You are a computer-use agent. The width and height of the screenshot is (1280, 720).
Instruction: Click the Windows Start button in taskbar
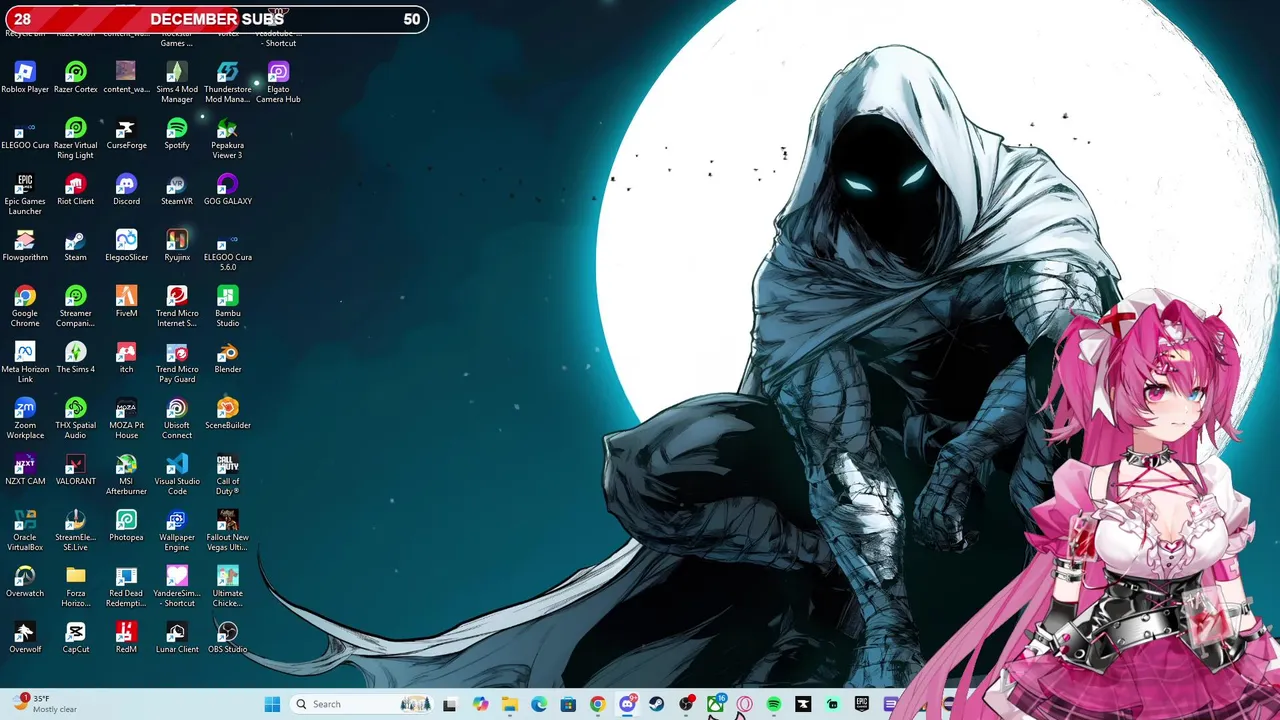tap(272, 704)
